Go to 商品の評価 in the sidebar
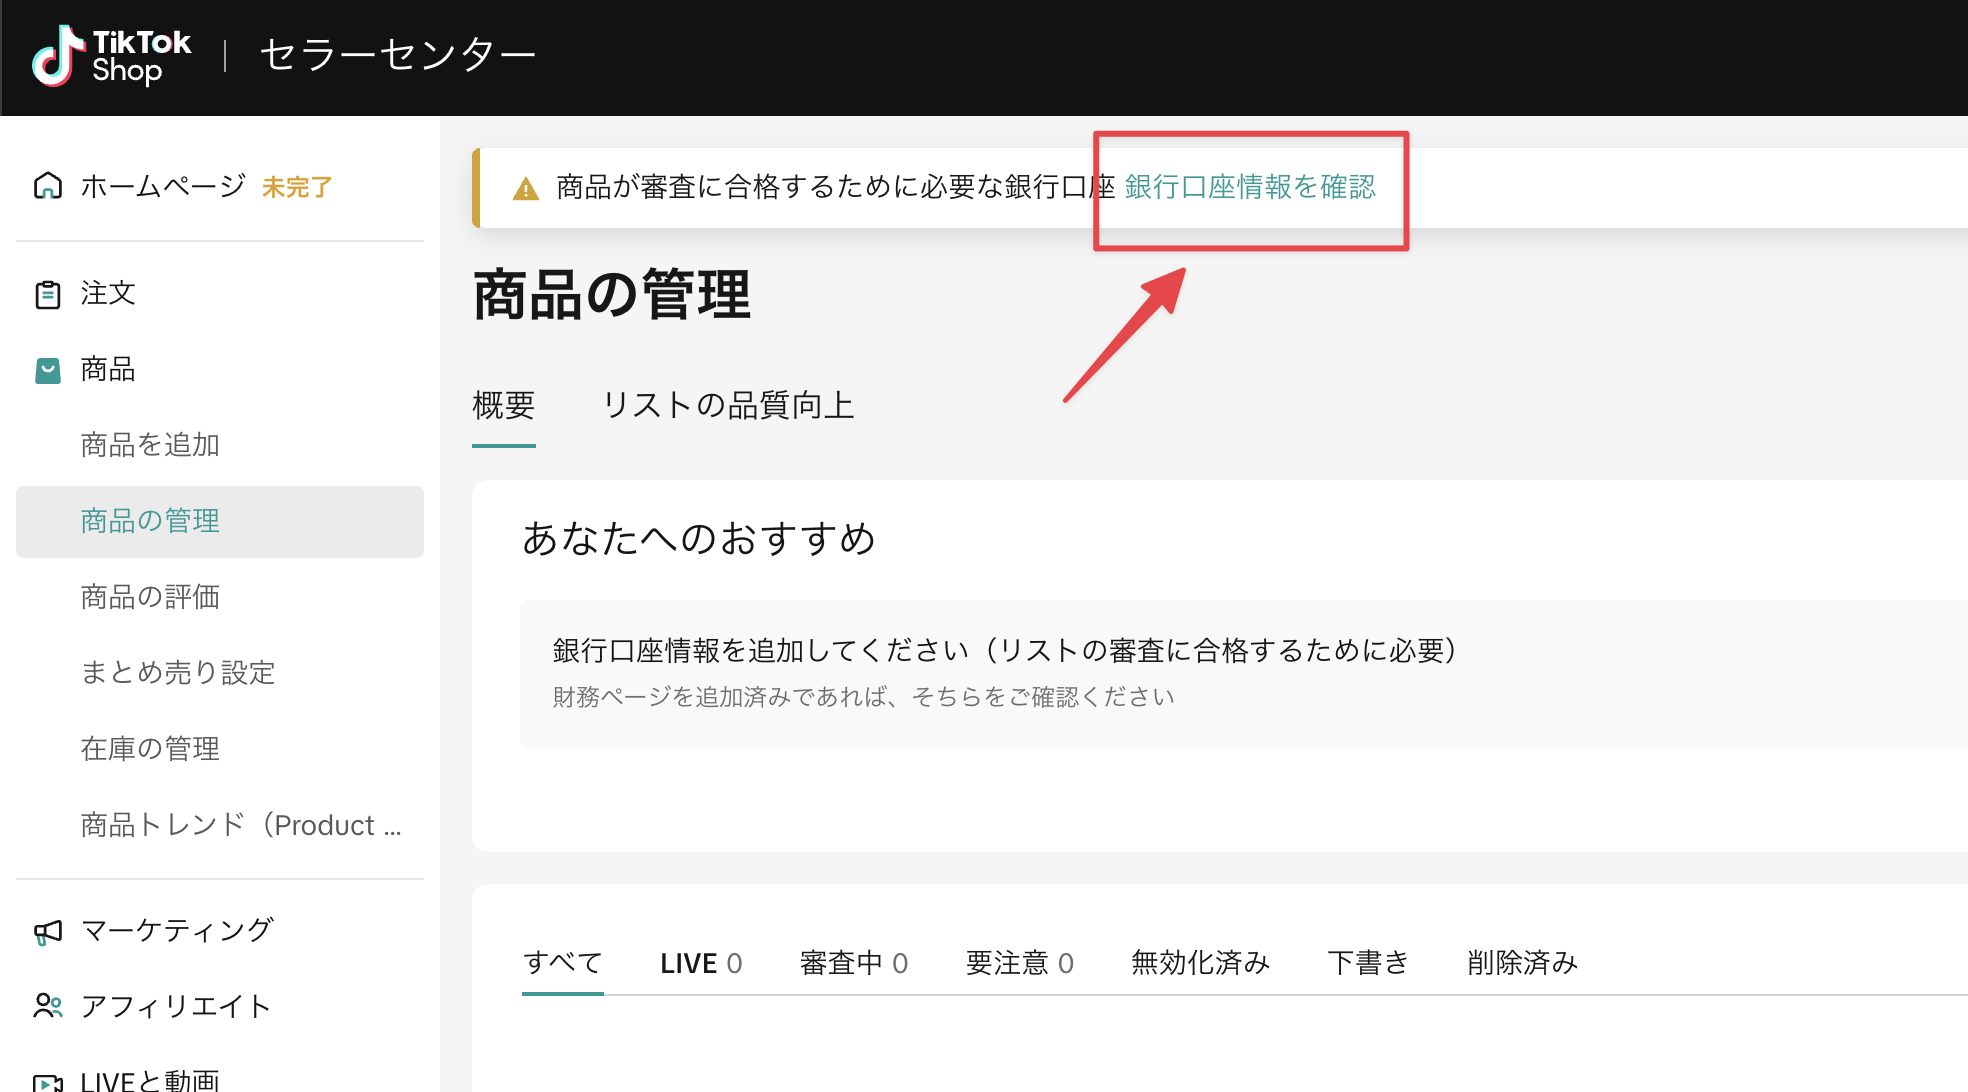Image resolution: width=1968 pixels, height=1092 pixels. pyautogui.click(x=150, y=597)
